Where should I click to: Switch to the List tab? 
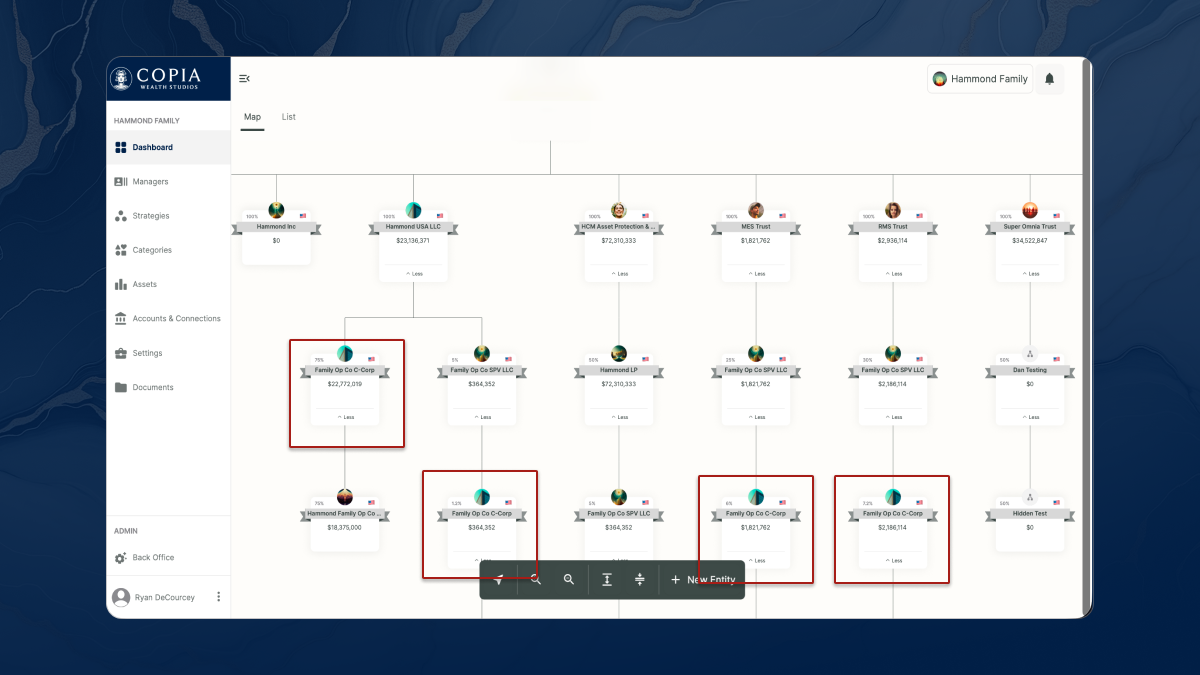288,117
